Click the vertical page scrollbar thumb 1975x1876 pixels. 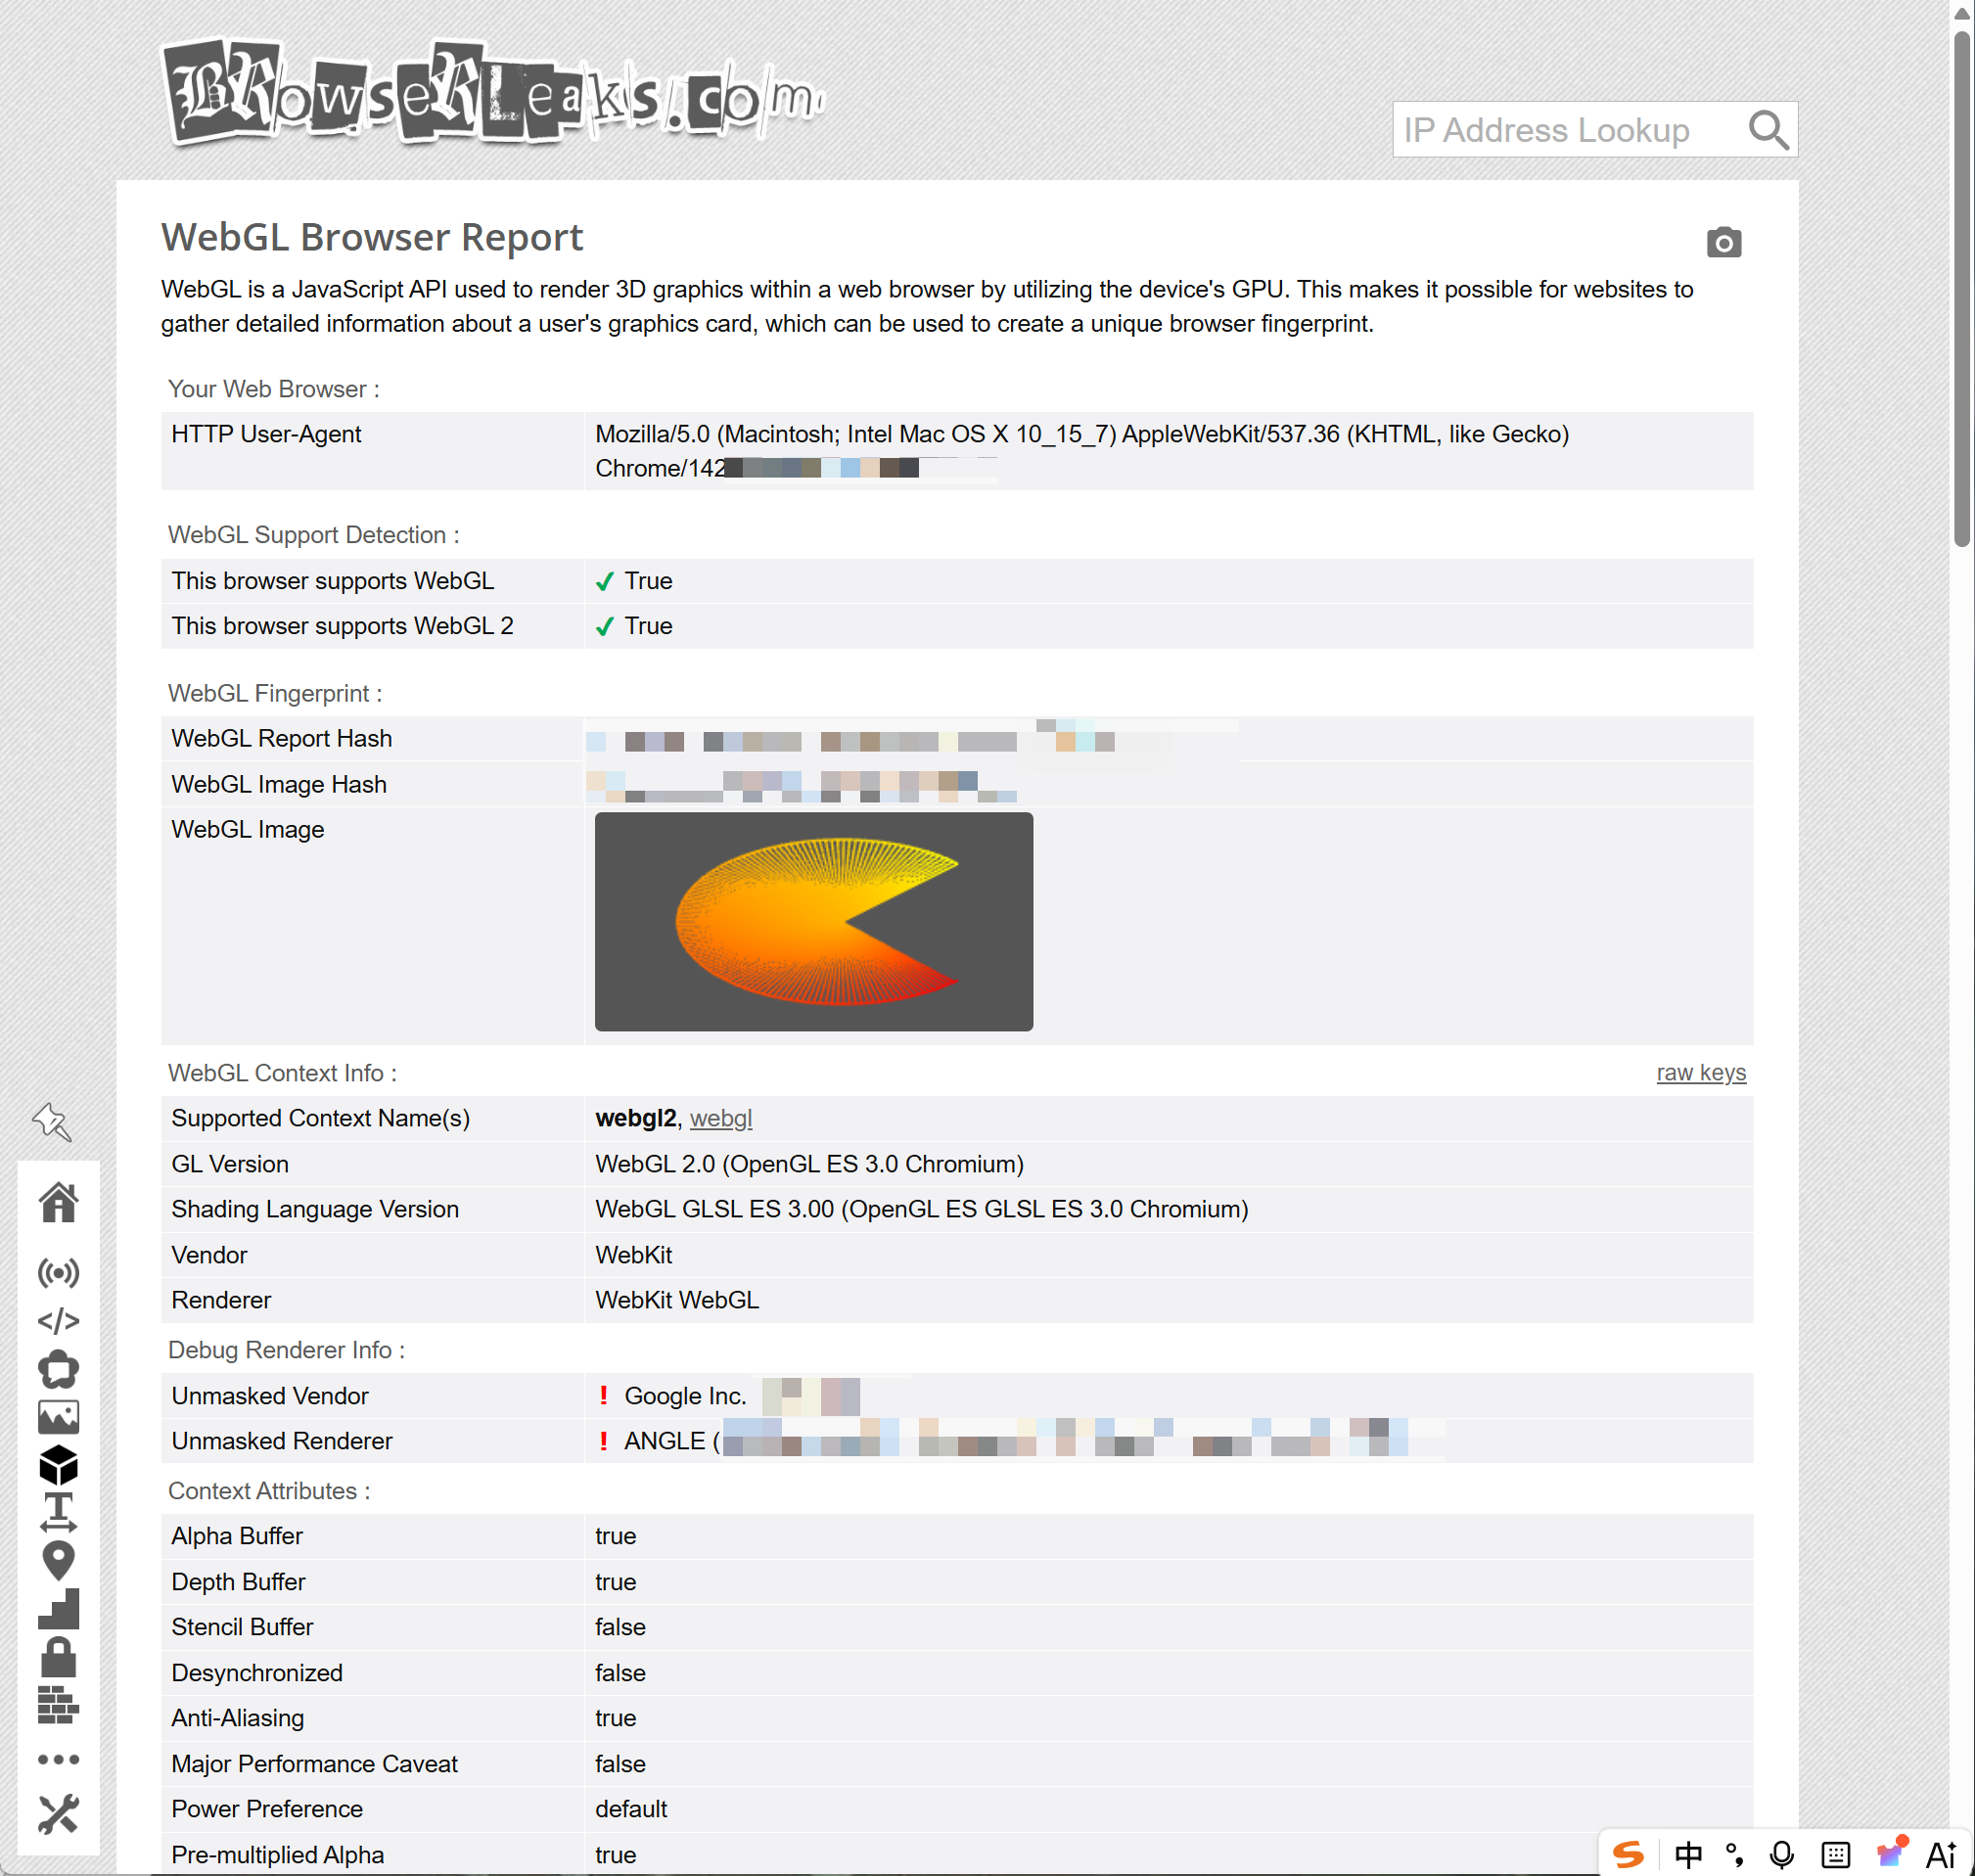(1962, 288)
